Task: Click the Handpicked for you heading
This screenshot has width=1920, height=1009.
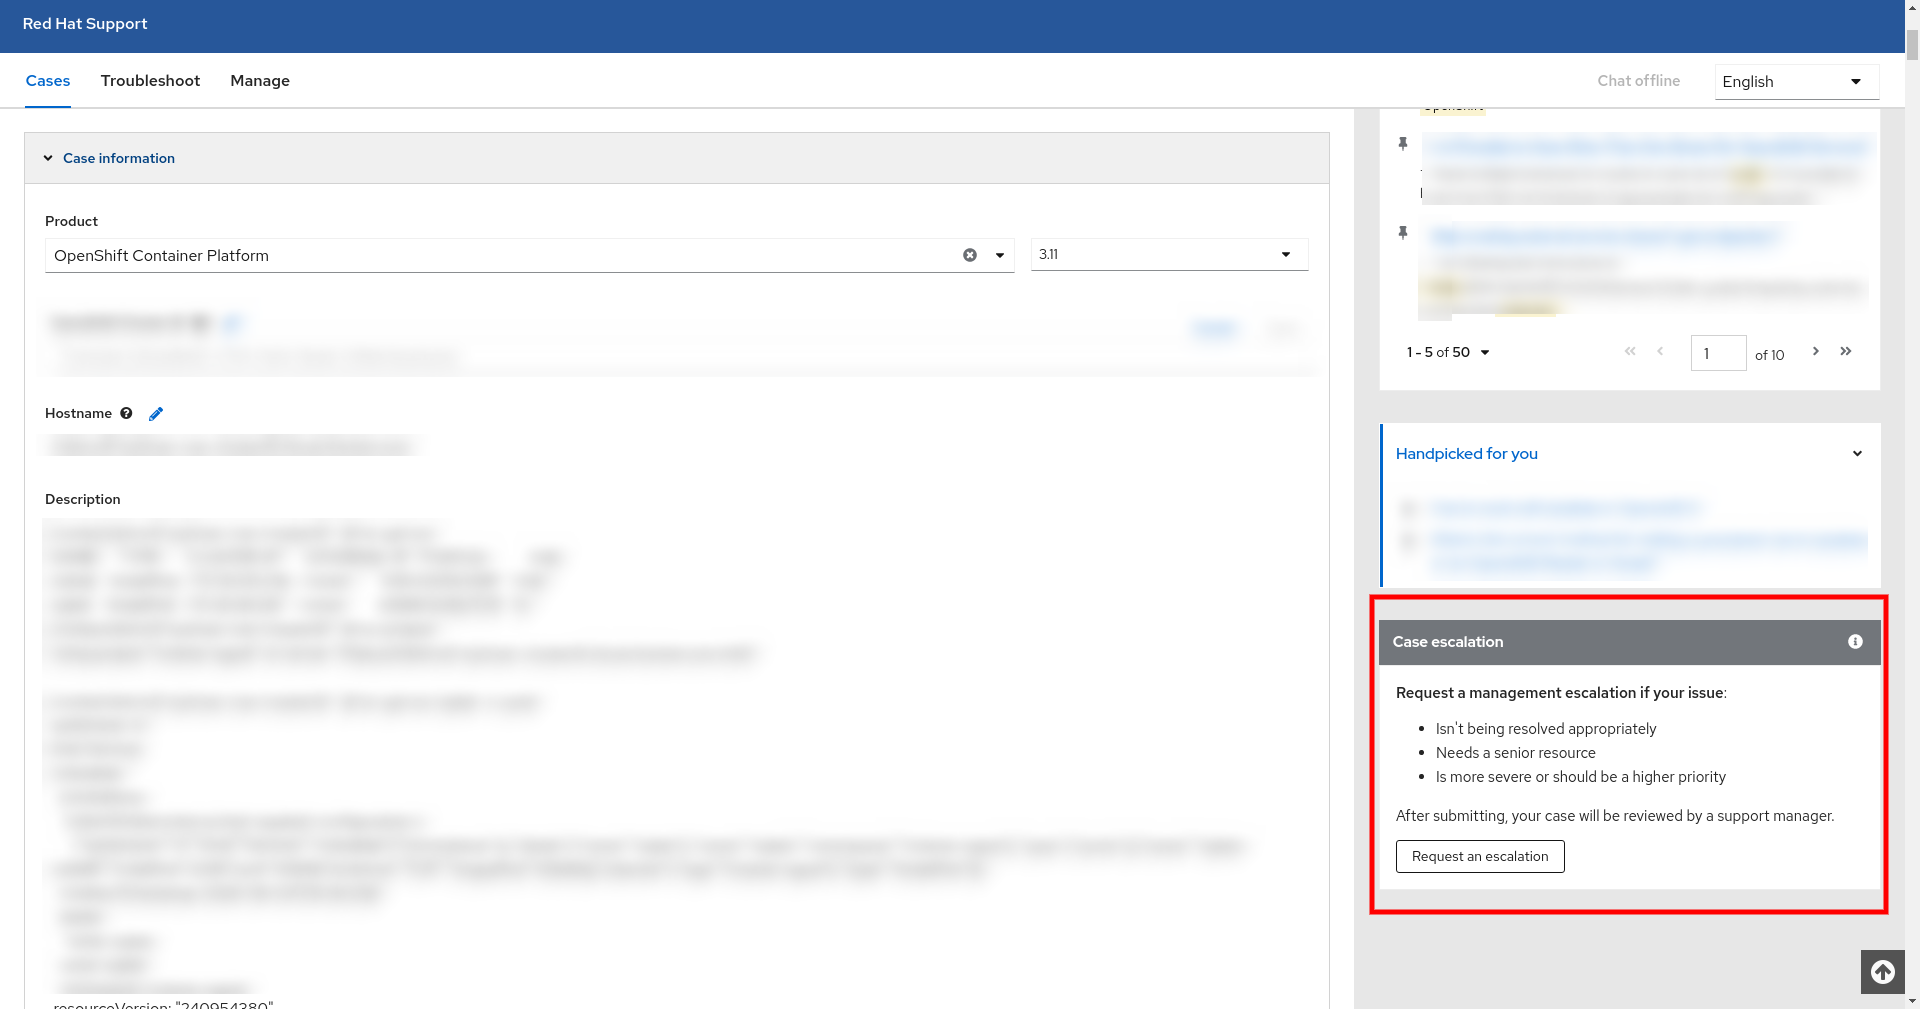Action: coord(1466,454)
